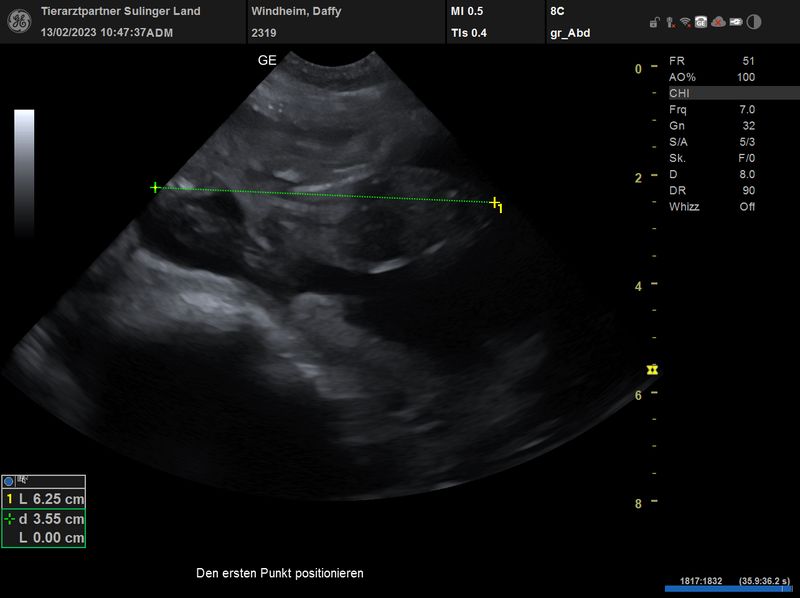800x598 pixels.
Task: Click the date and time 13/02/2023 10:47:37
Action: coord(93,33)
